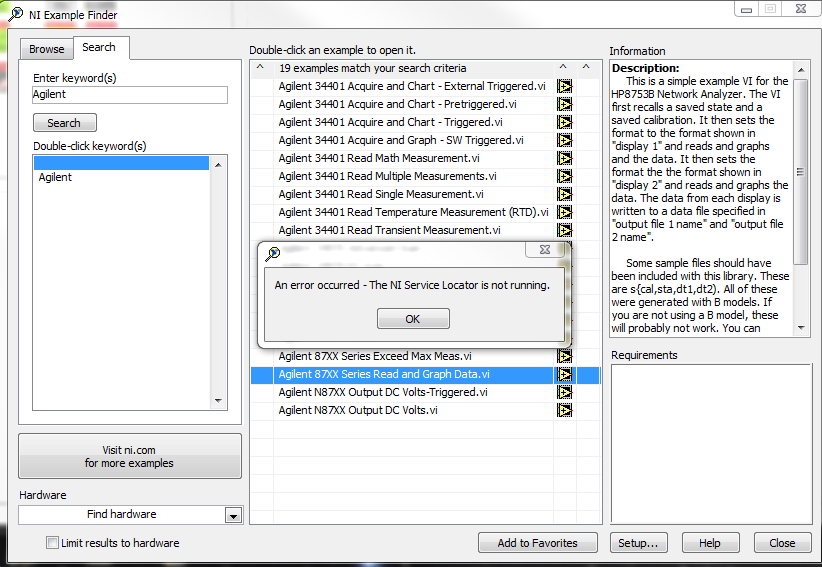The height and width of the screenshot is (567, 822).
Task: Select Agilent 34401 Read Multiple Measurements.vi
Action: point(387,176)
